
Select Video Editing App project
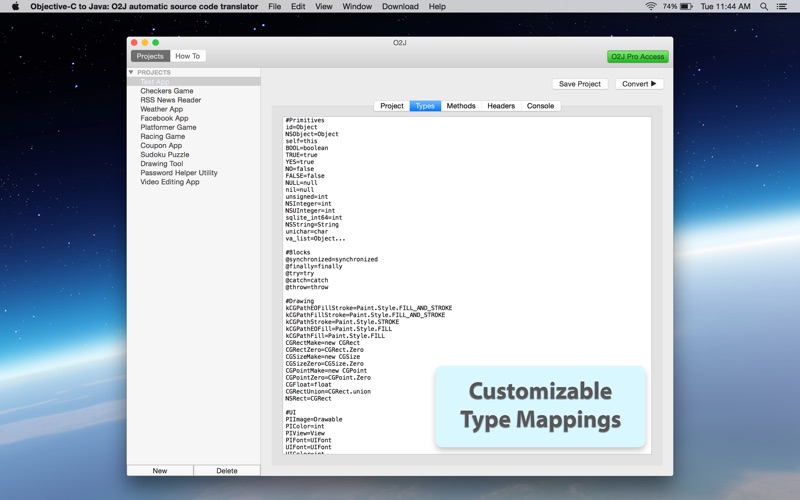tap(194, 182)
